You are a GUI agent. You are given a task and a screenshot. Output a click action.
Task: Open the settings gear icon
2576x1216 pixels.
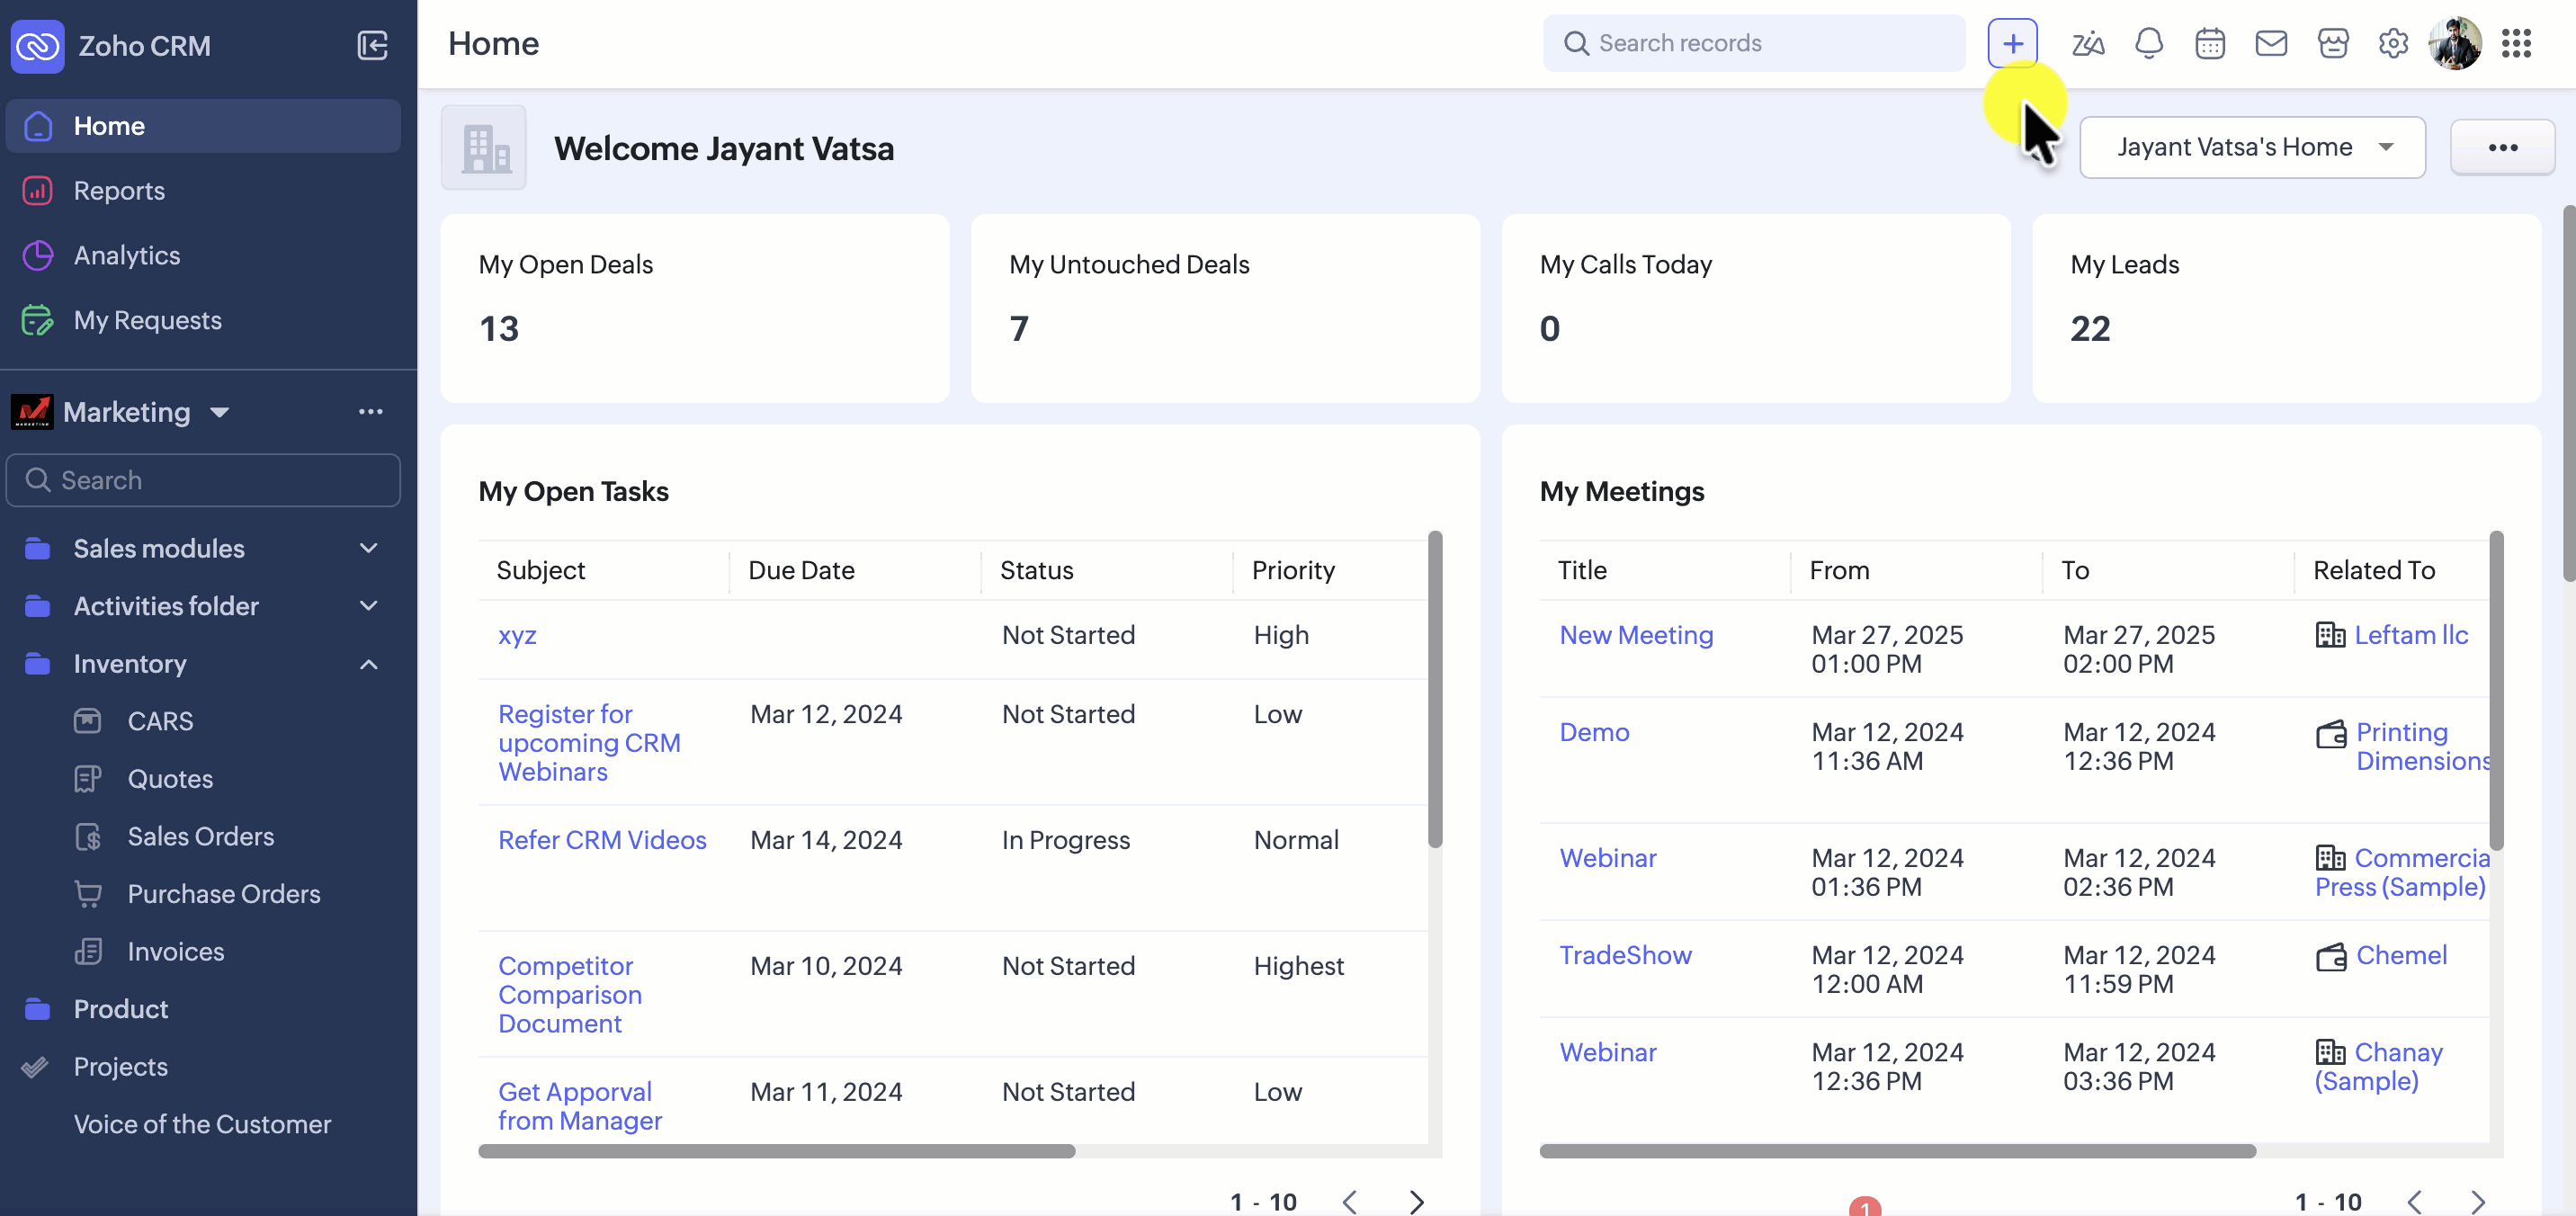[x=2393, y=44]
